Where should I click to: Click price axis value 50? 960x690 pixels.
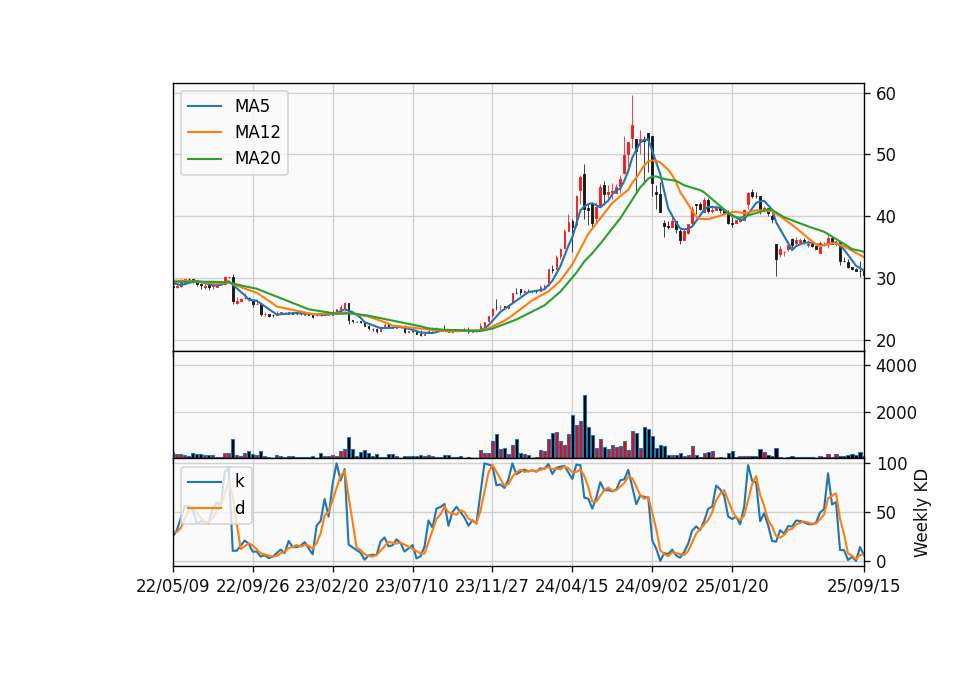886,155
